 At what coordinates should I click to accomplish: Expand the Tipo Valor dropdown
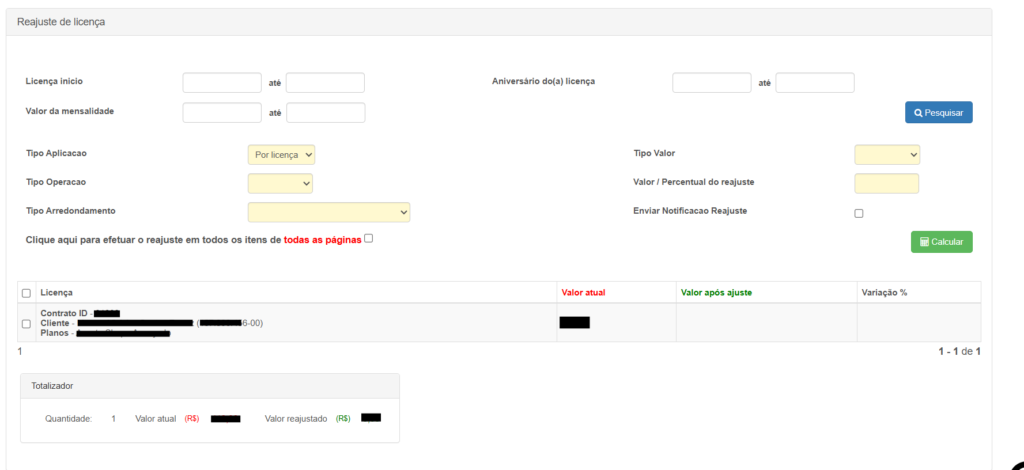click(887, 155)
